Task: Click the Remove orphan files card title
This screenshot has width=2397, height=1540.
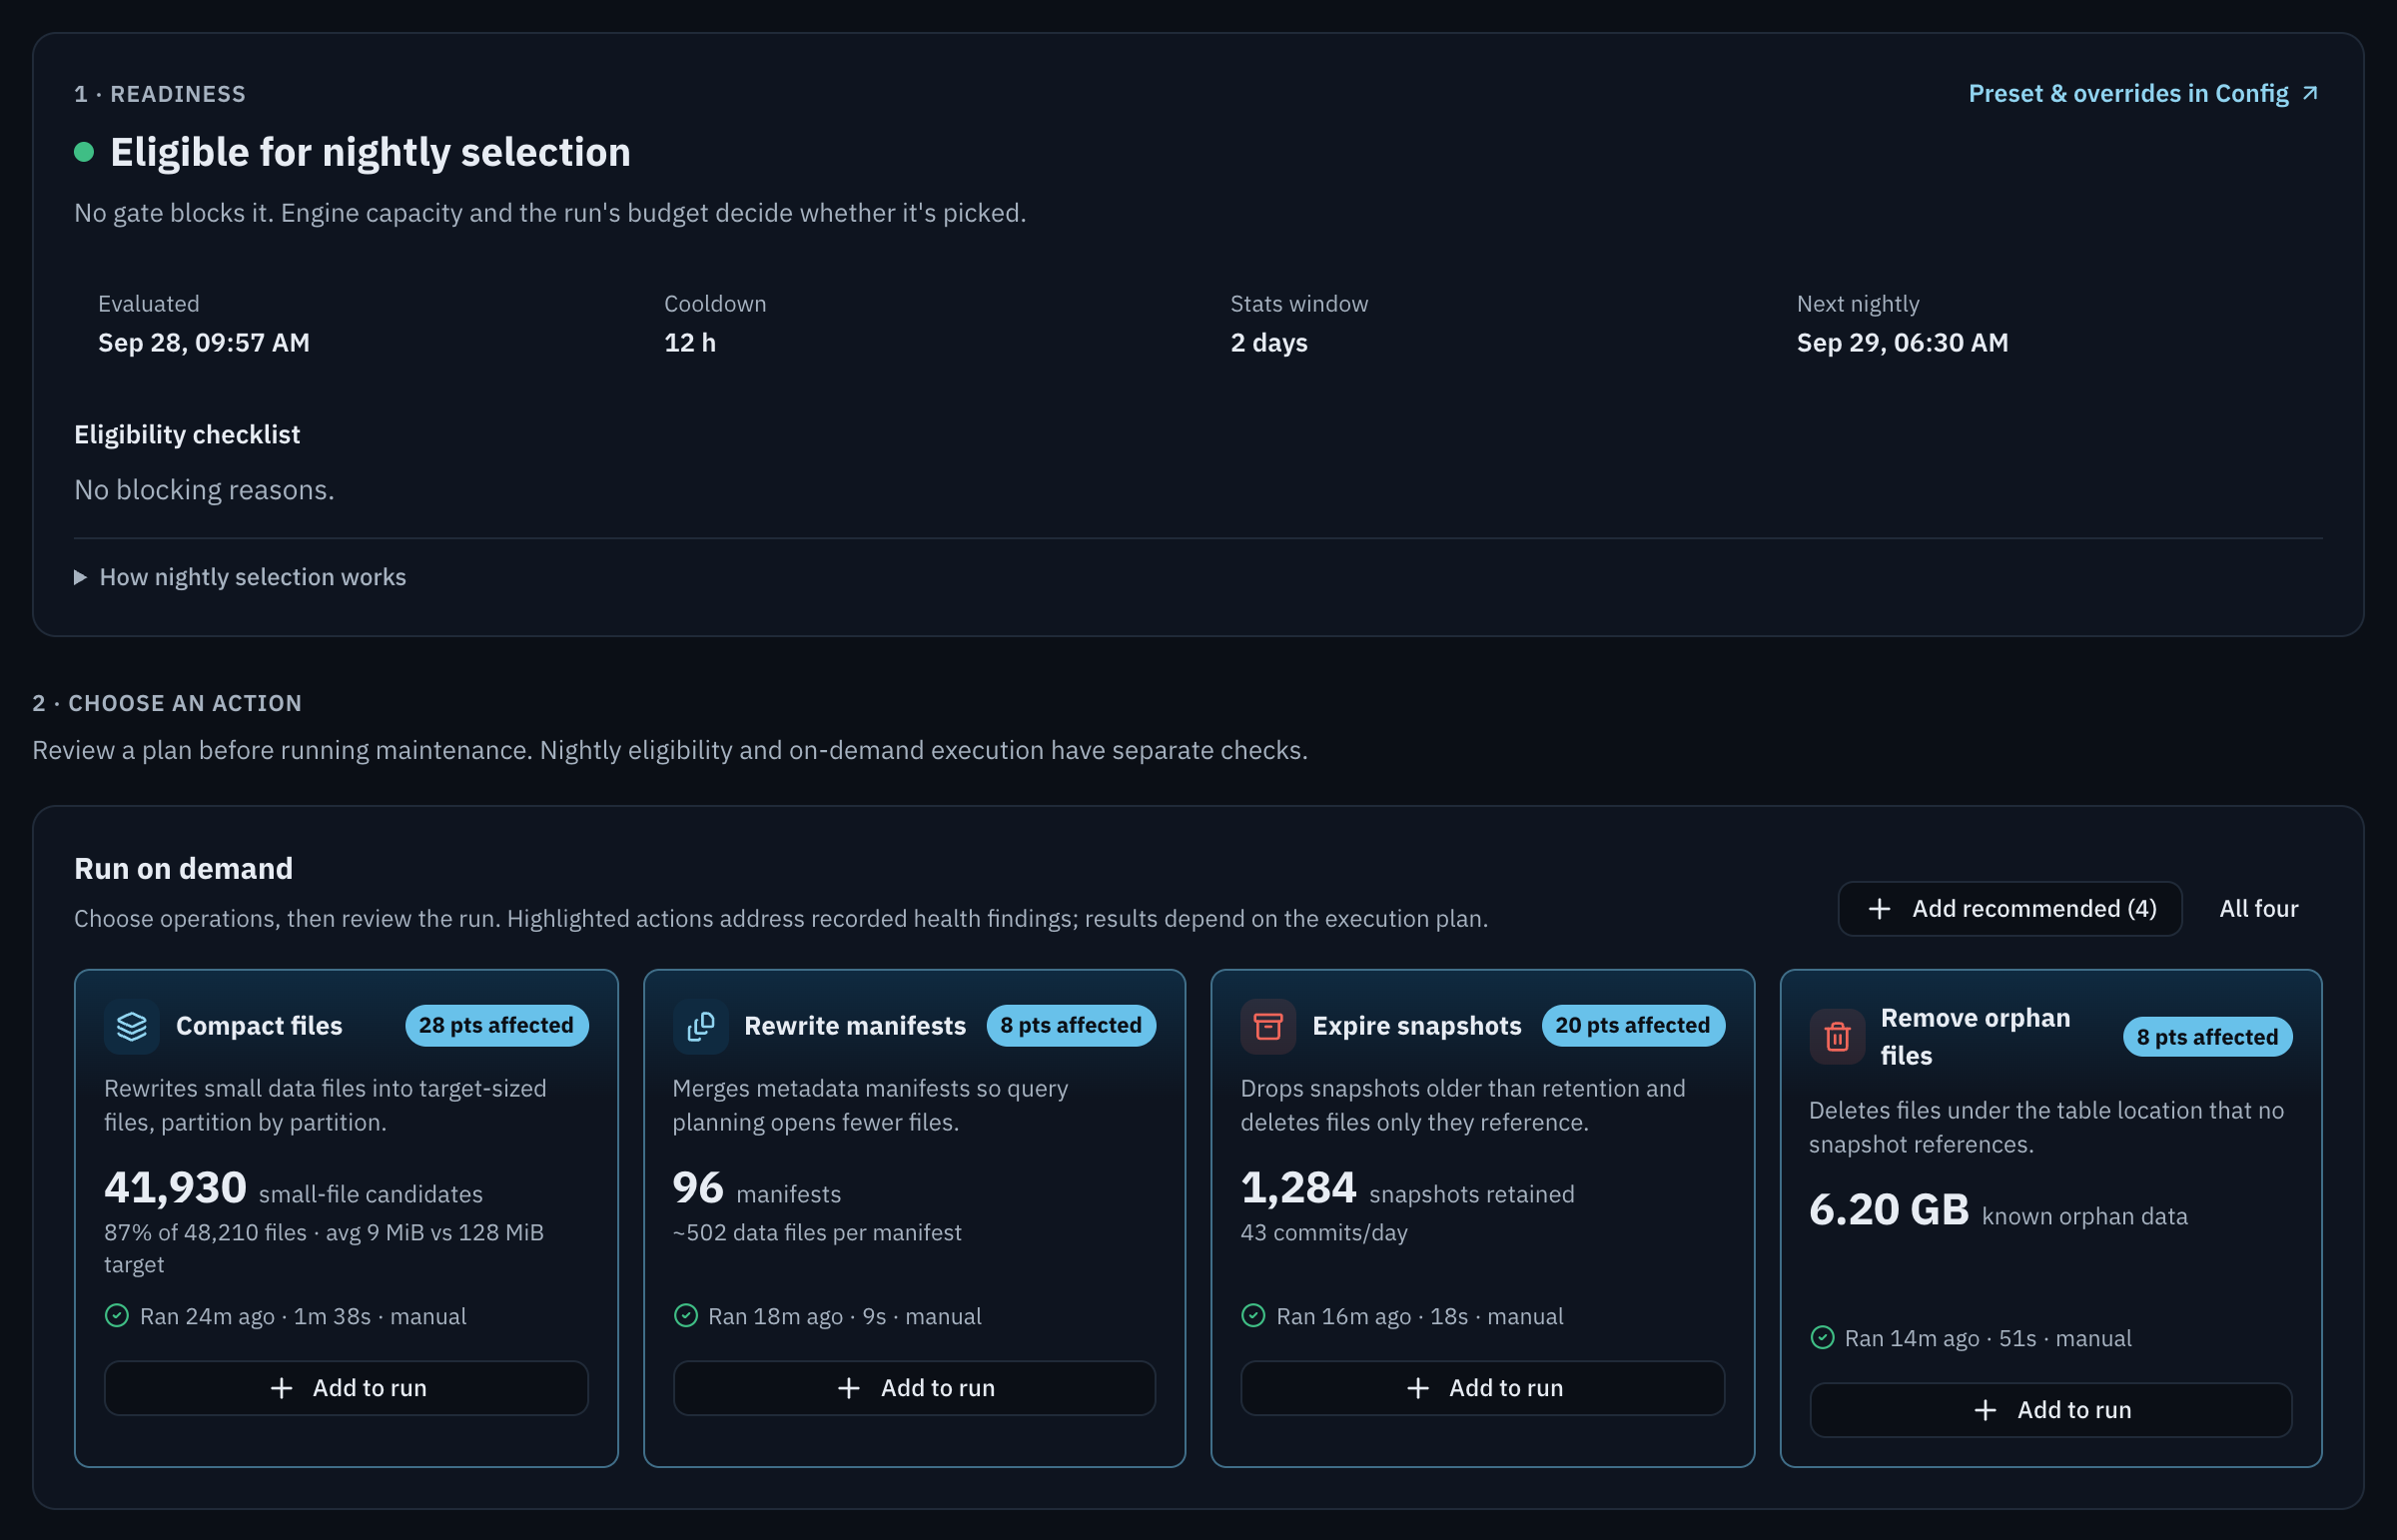Action: pyautogui.click(x=1976, y=1037)
